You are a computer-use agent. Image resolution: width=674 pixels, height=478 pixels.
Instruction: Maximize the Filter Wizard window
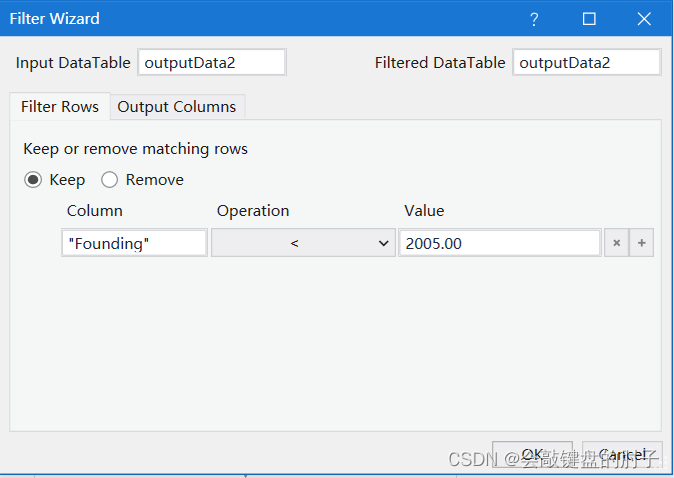point(589,19)
